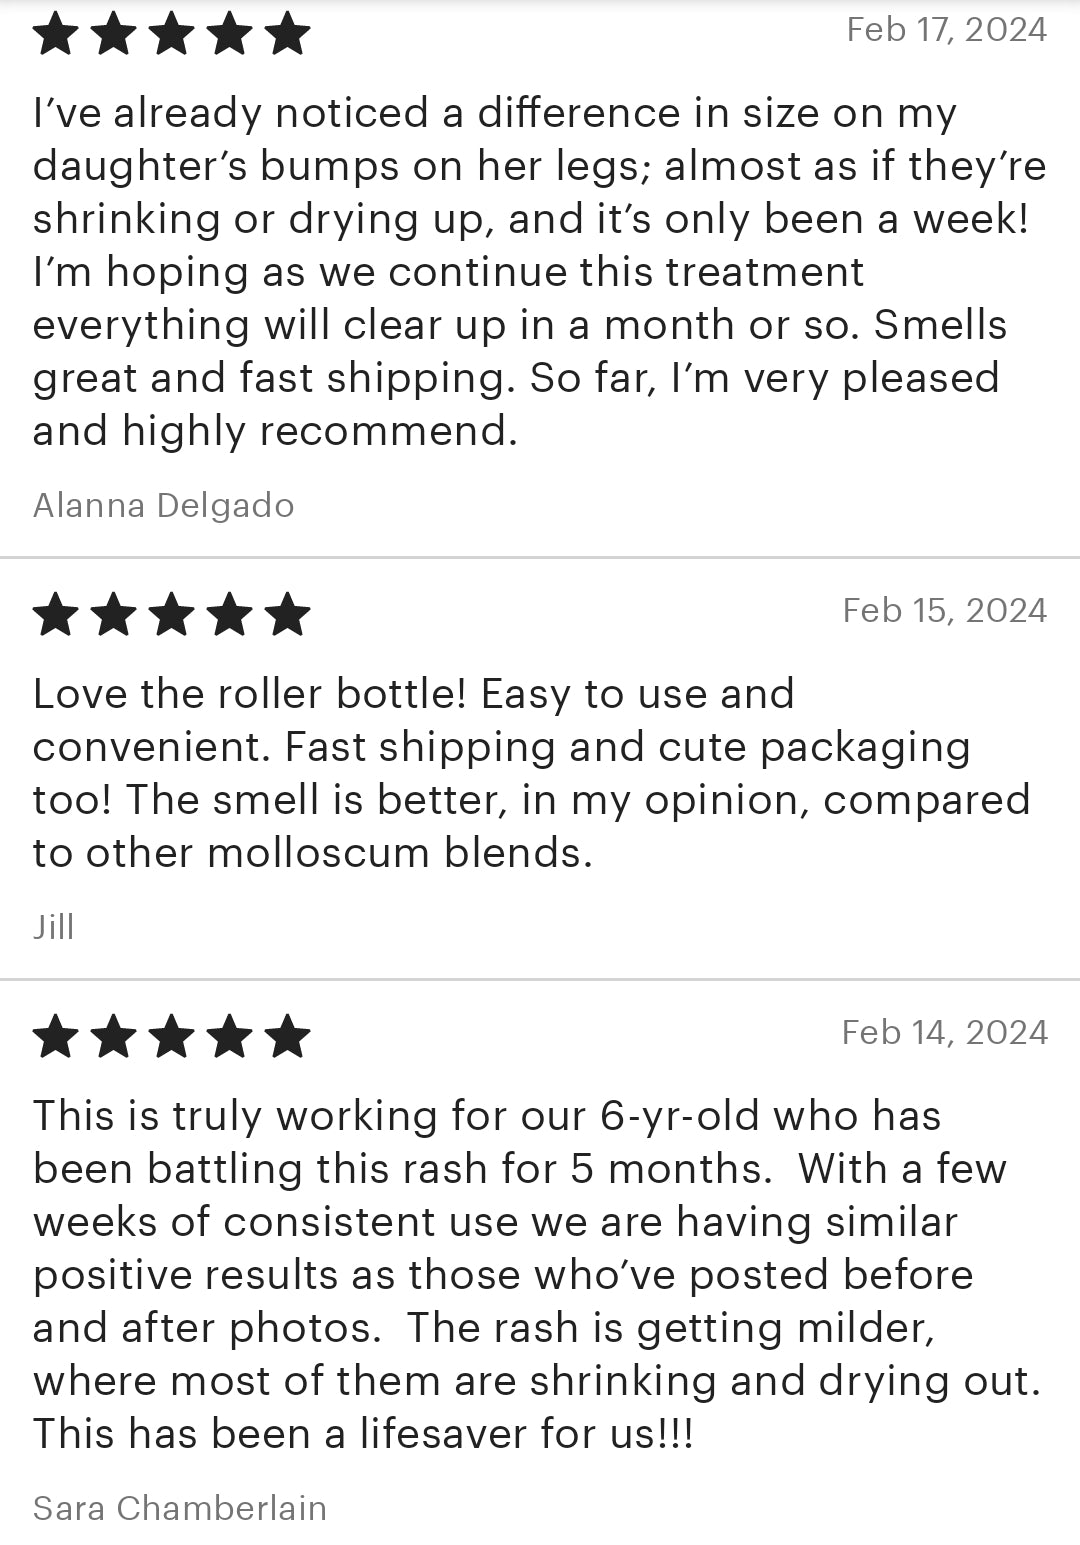Open reviewer Alanna Delgado's name
This screenshot has height=1545, width=1080.
click(x=164, y=505)
